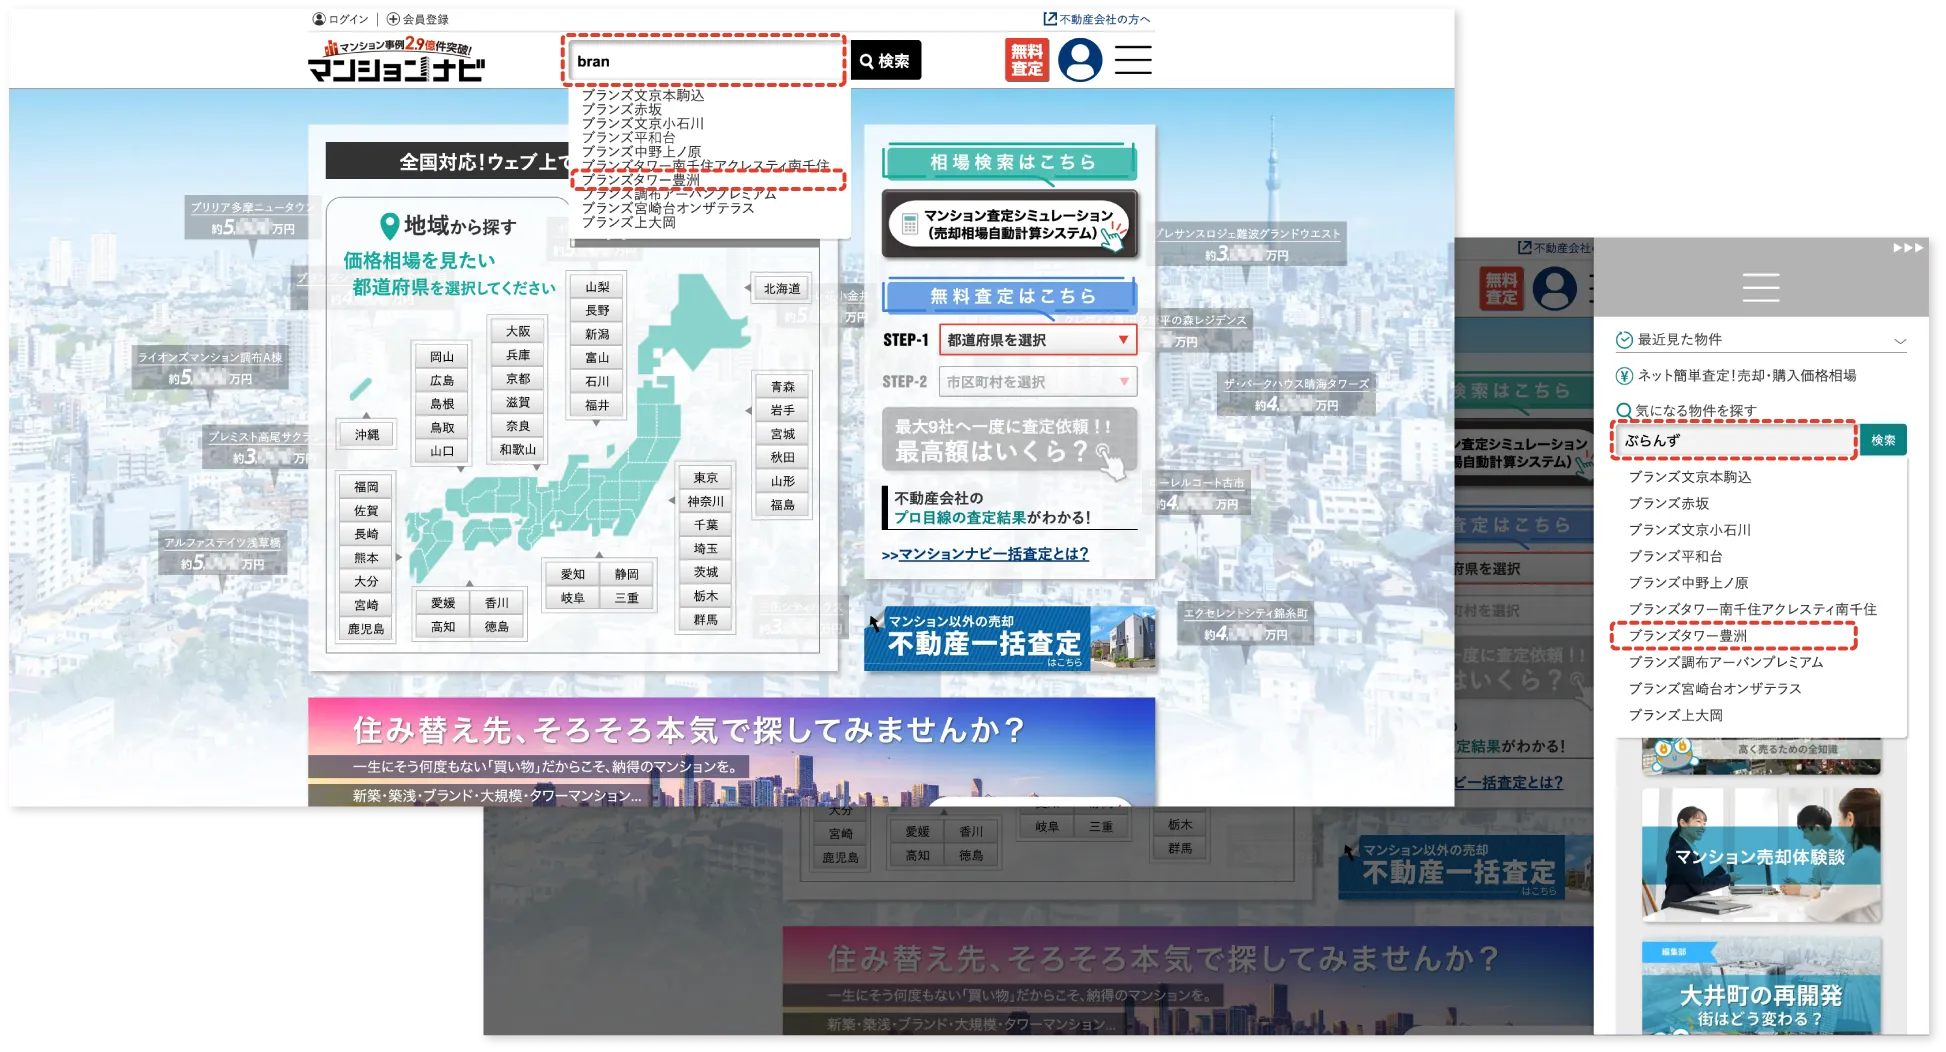Select suggestion ブランズ文京本駒込 in main dropdown
This screenshot has height=1052, width=1946.
[x=643, y=95]
